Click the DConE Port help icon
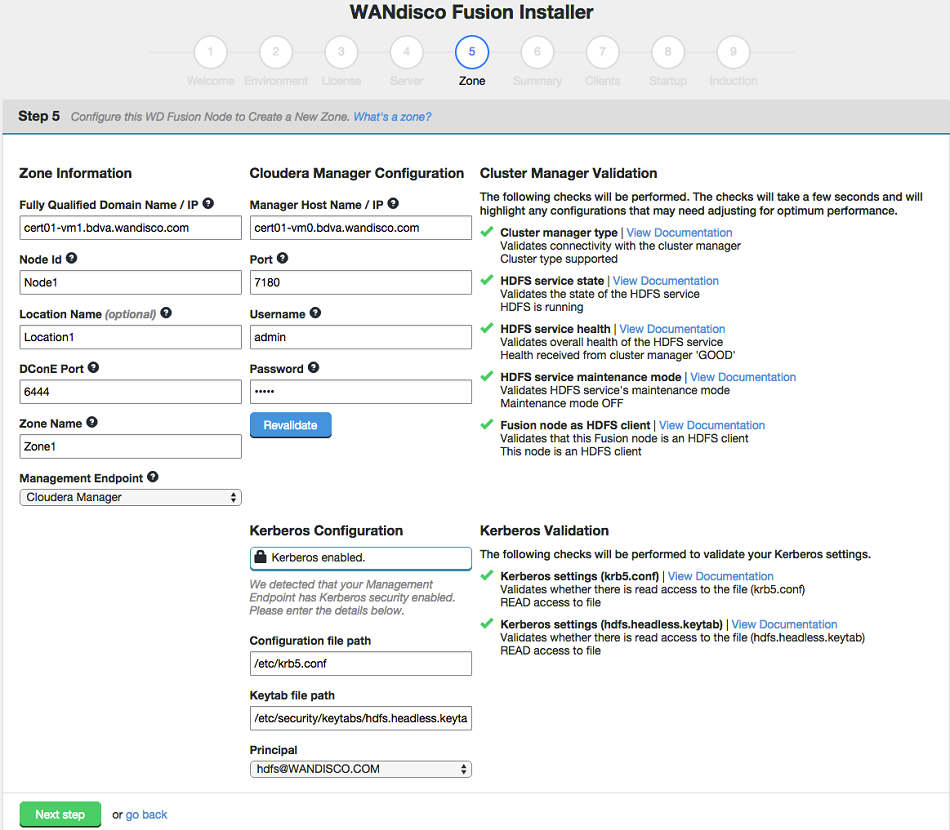The height and width of the screenshot is (830, 950). (93, 367)
